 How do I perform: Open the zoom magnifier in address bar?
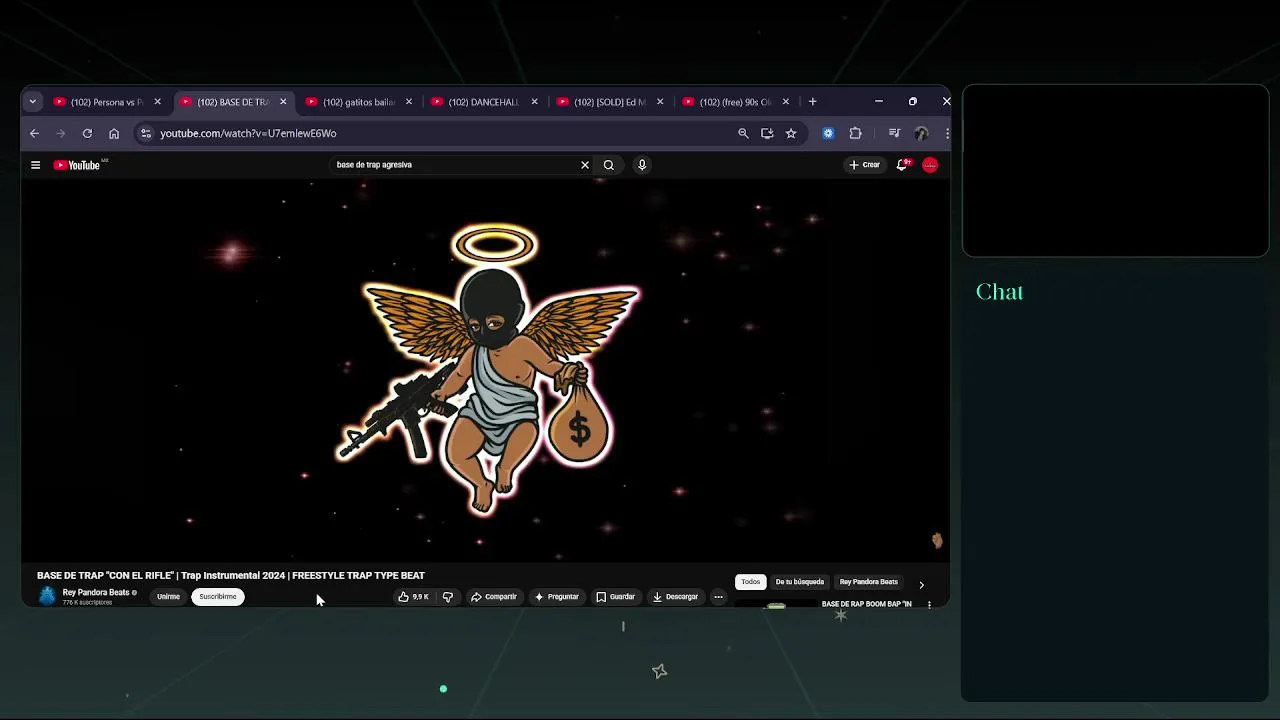[x=743, y=133]
